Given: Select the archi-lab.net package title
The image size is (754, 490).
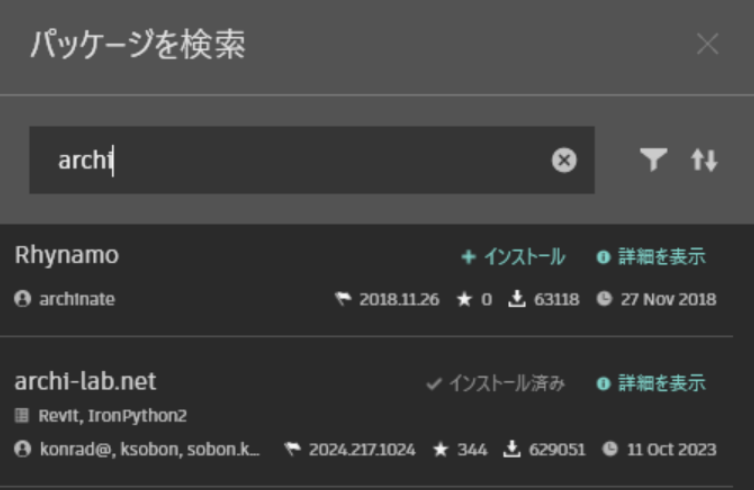Looking at the screenshot, I should tap(85, 381).
